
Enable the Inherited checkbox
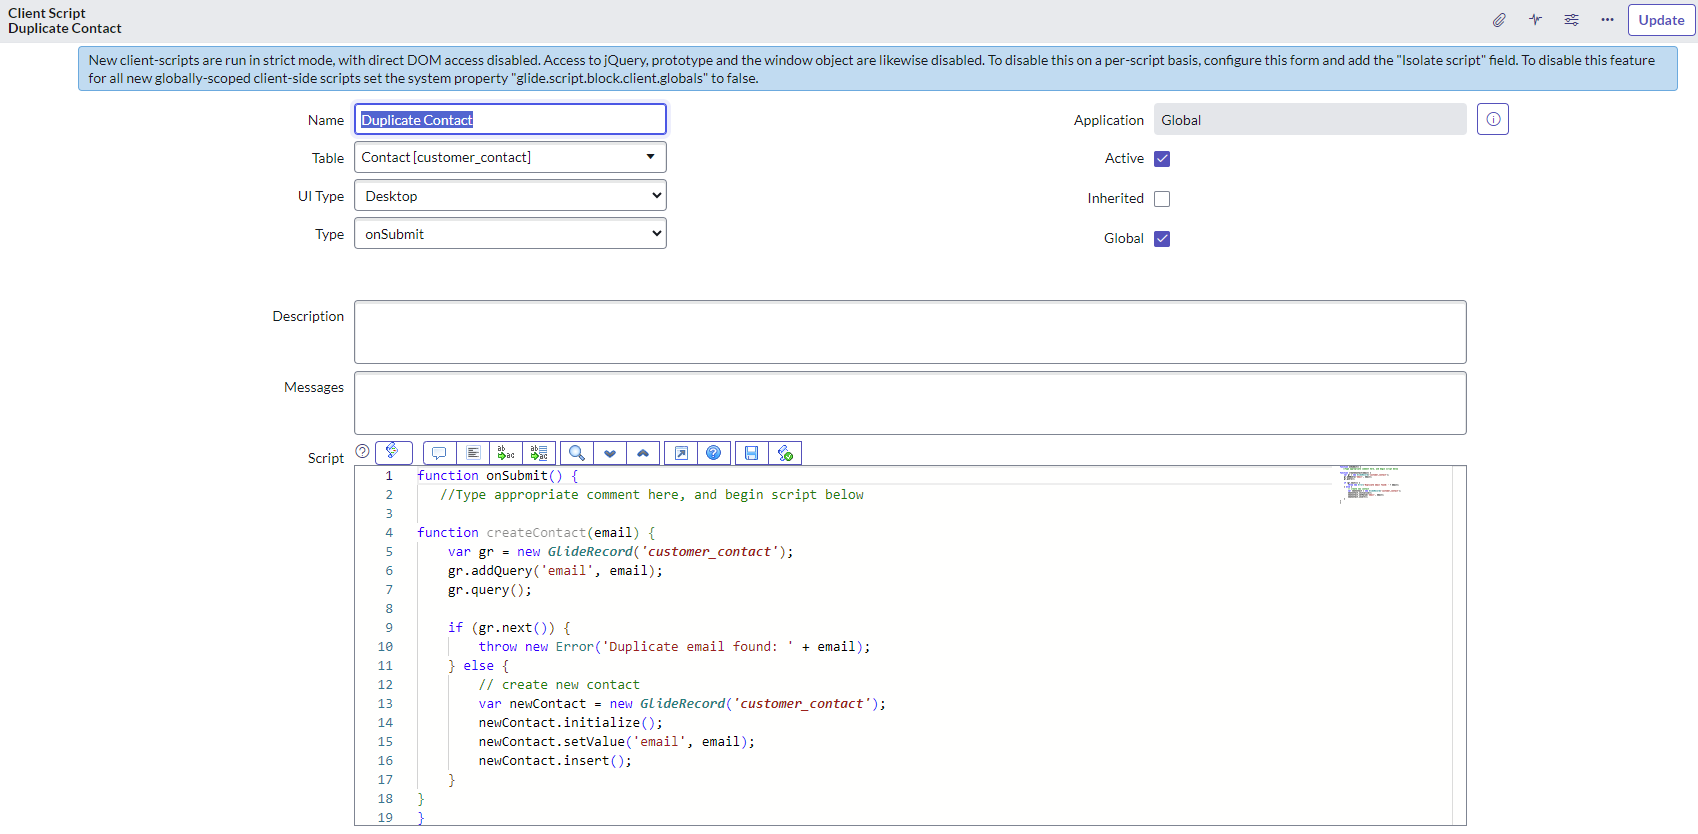pos(1162,199)
